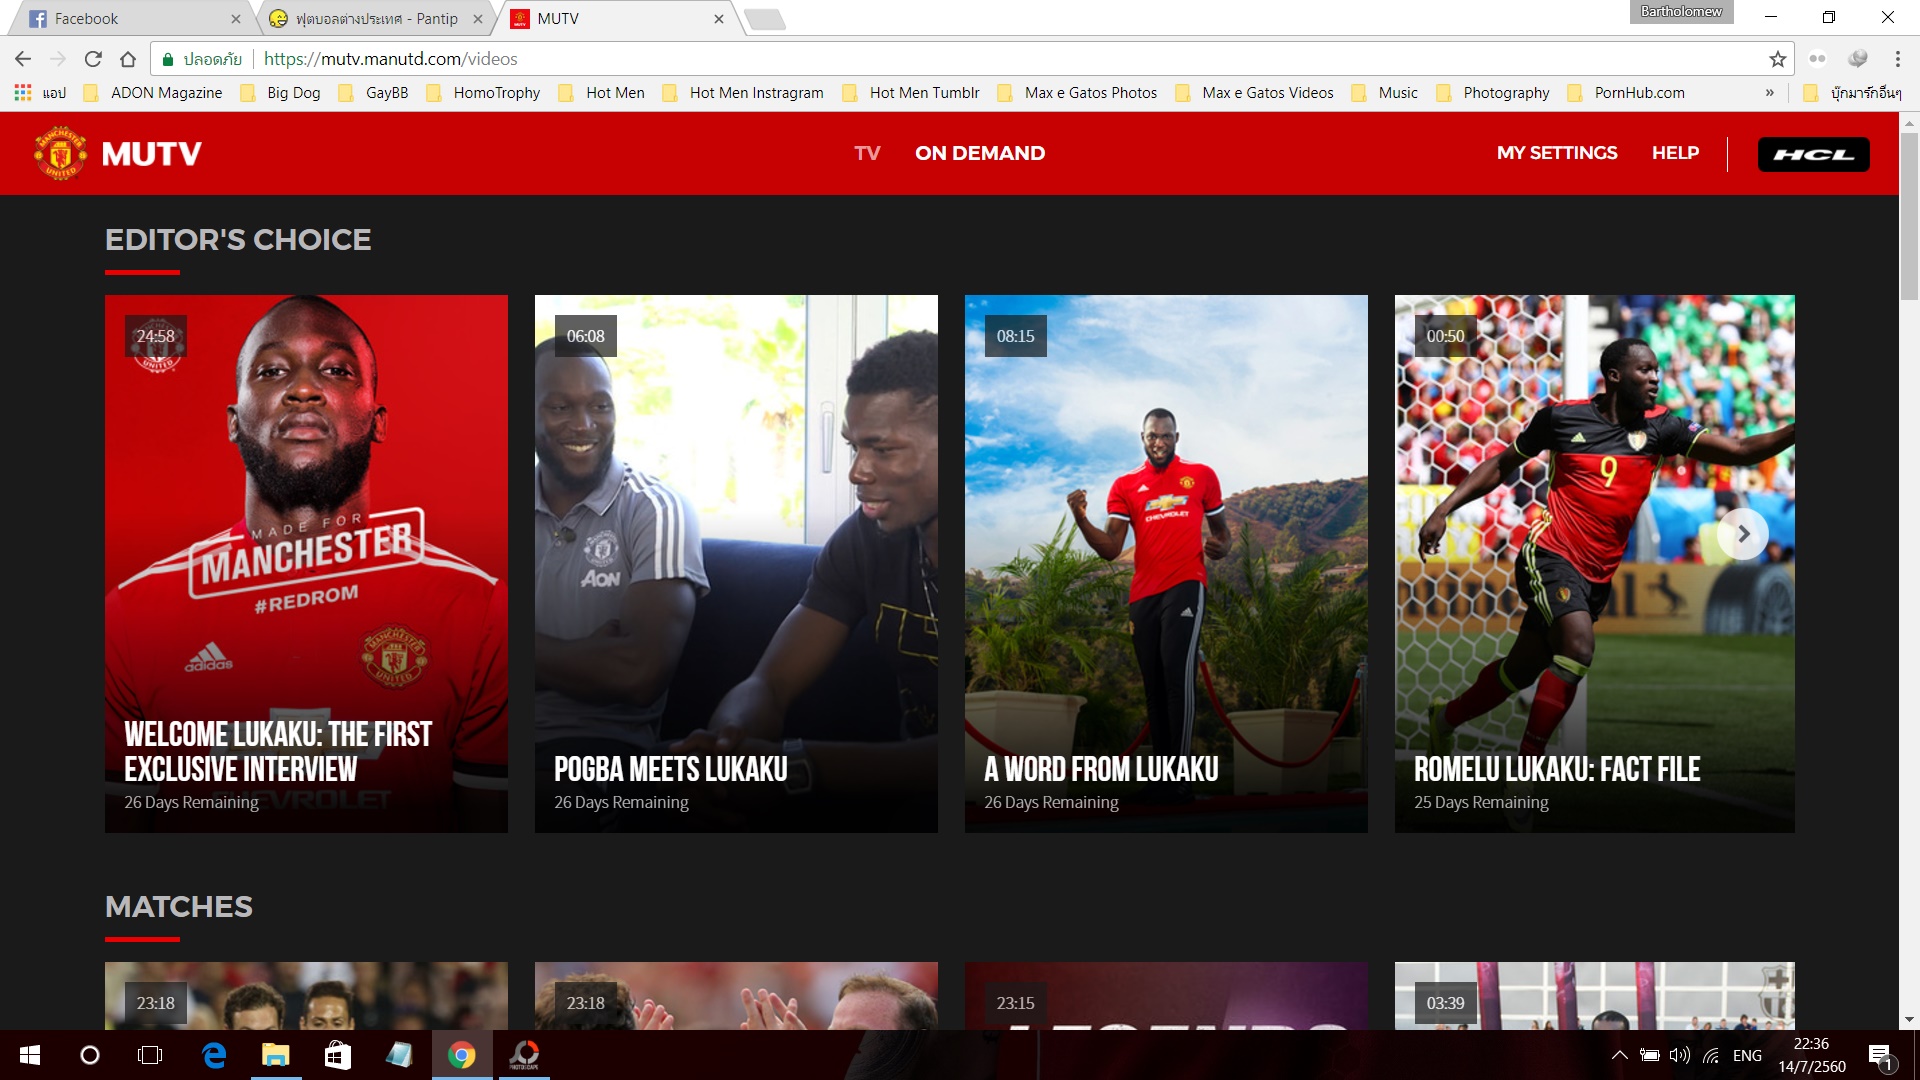
Task: Click the Bartholomew profile button
Action: [1681, 11]
